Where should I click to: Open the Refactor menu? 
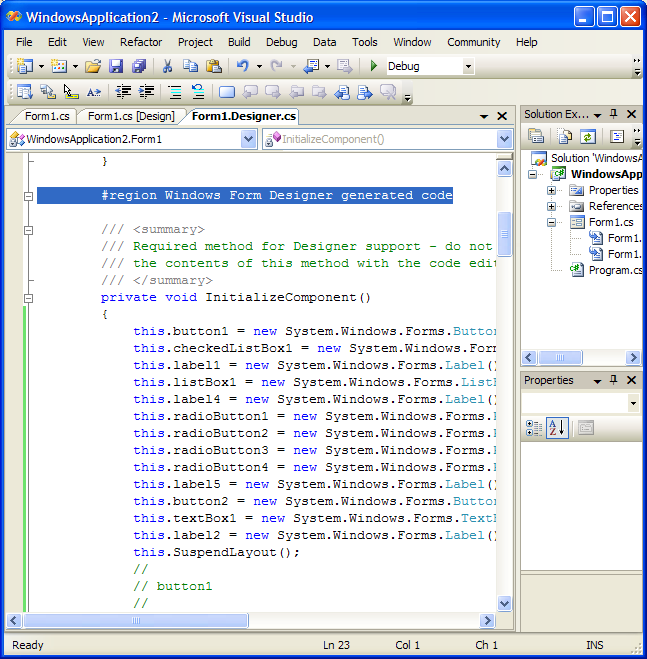(141, 42)
